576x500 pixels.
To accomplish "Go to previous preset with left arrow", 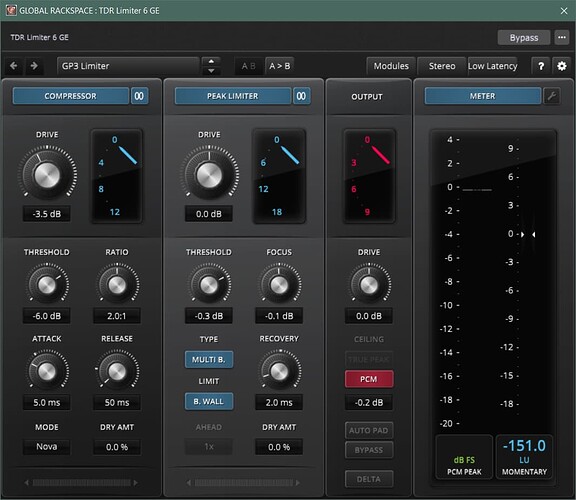I will click(x=14, y=66).
